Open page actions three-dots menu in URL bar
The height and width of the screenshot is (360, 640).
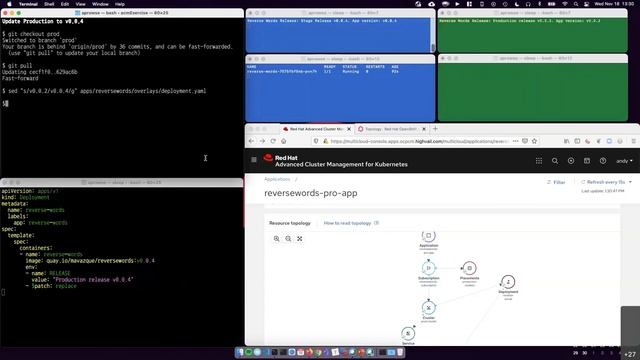point(516,141)
